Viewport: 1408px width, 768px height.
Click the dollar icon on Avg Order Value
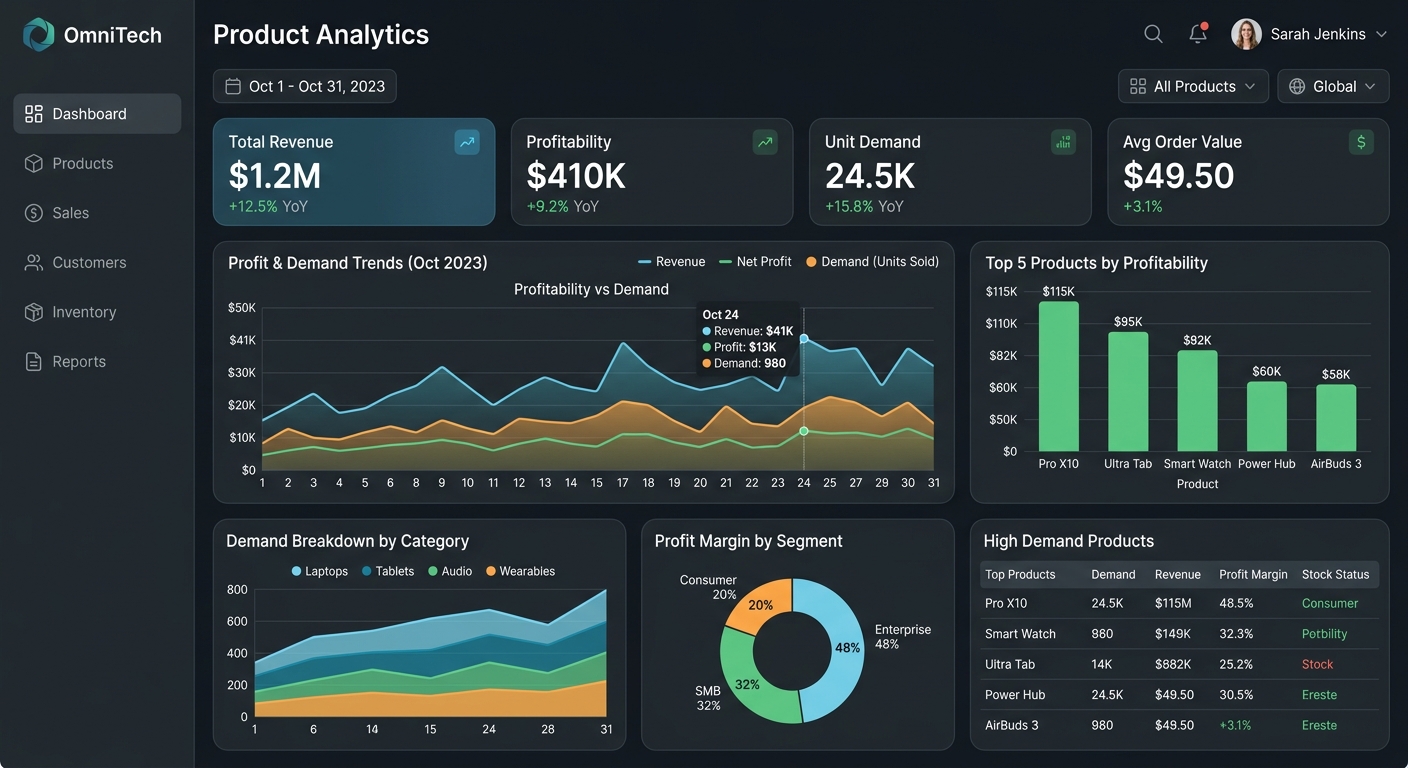point(1361,142)
